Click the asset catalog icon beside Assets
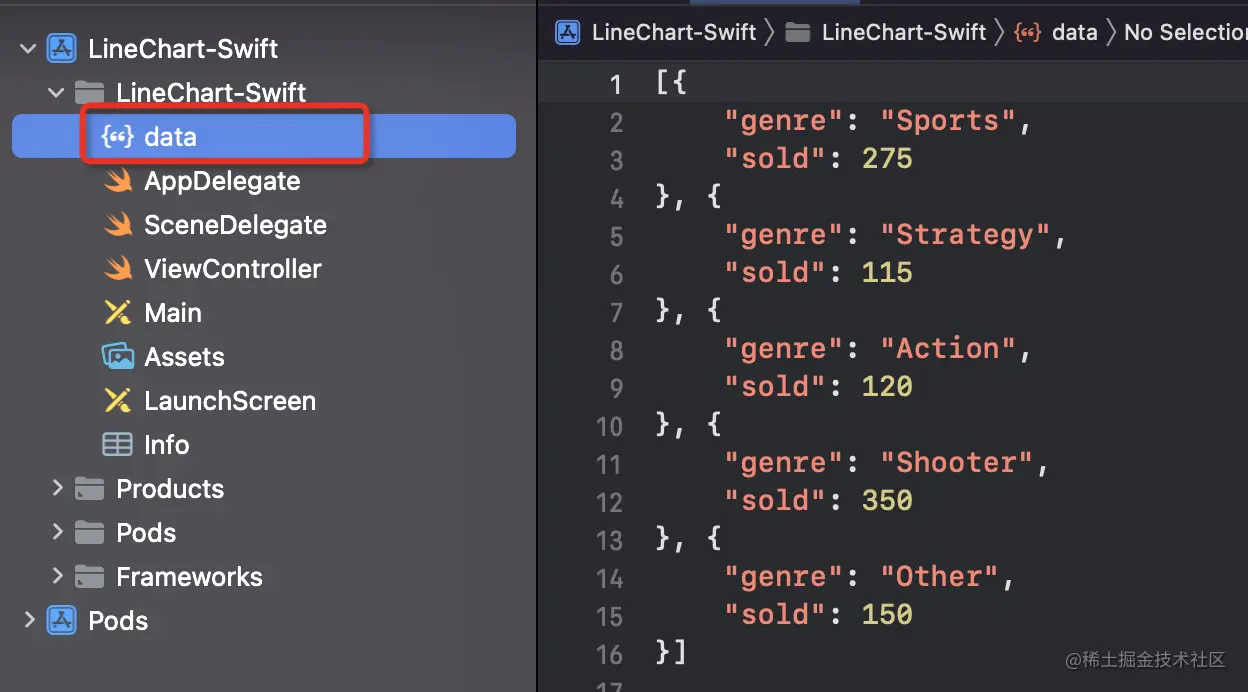This screenshot has height=692, width=1248. [118, 357]
